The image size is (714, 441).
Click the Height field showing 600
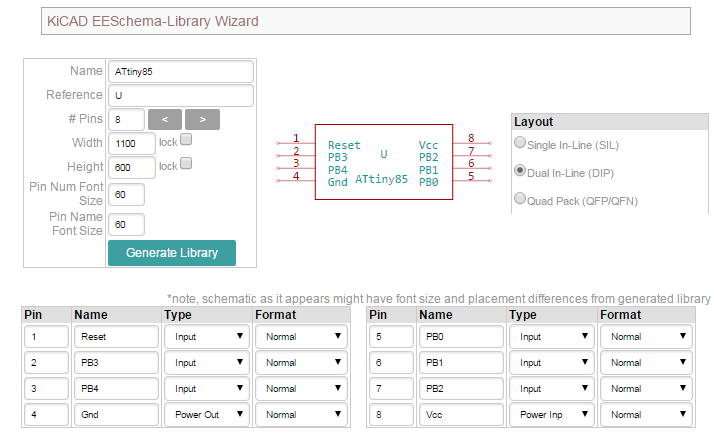click(x=132, y=167)
